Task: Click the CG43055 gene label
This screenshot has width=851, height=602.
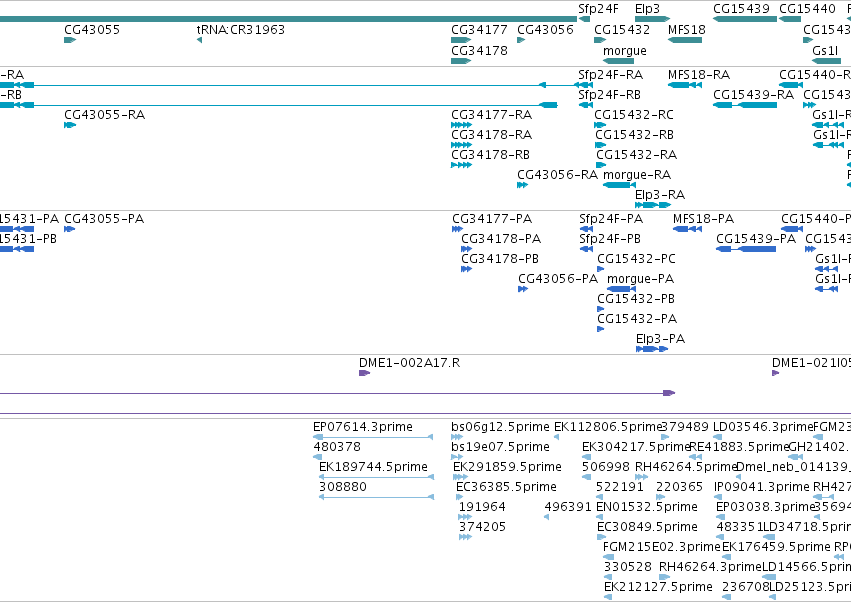Action: [92, 29]
